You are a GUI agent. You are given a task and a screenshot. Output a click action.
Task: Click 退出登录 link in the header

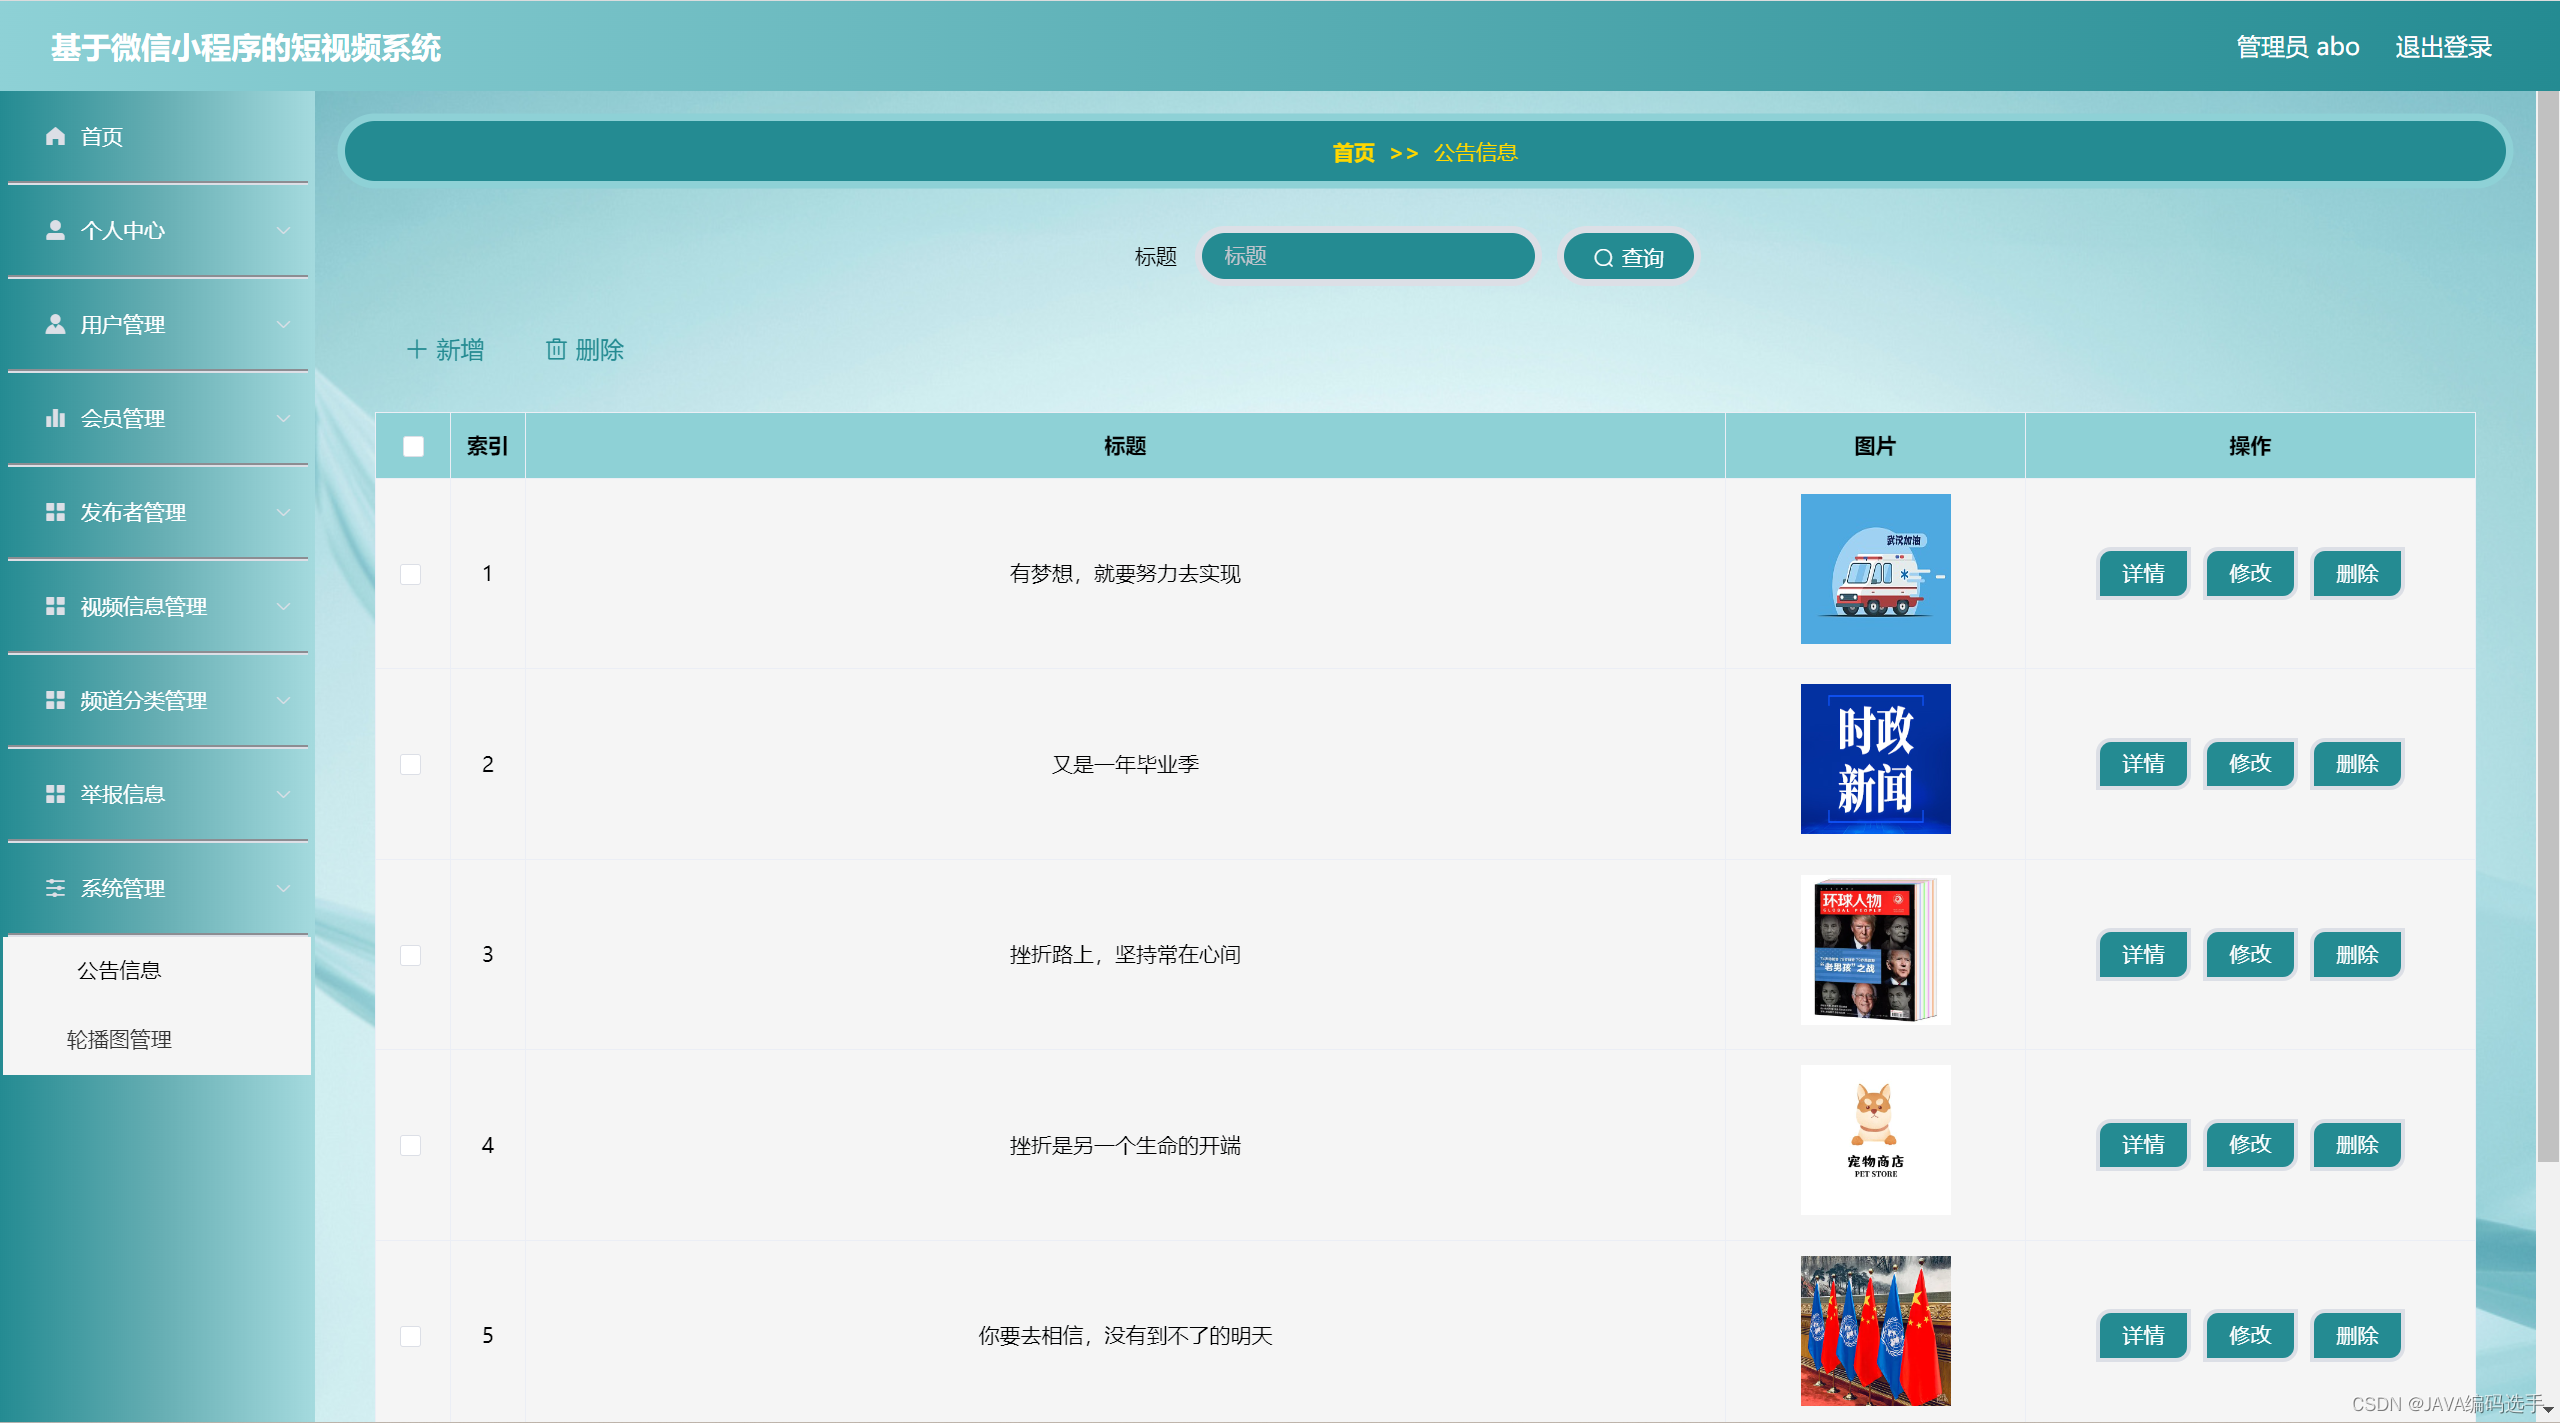pyautogui.click(x=2442, y=47)
